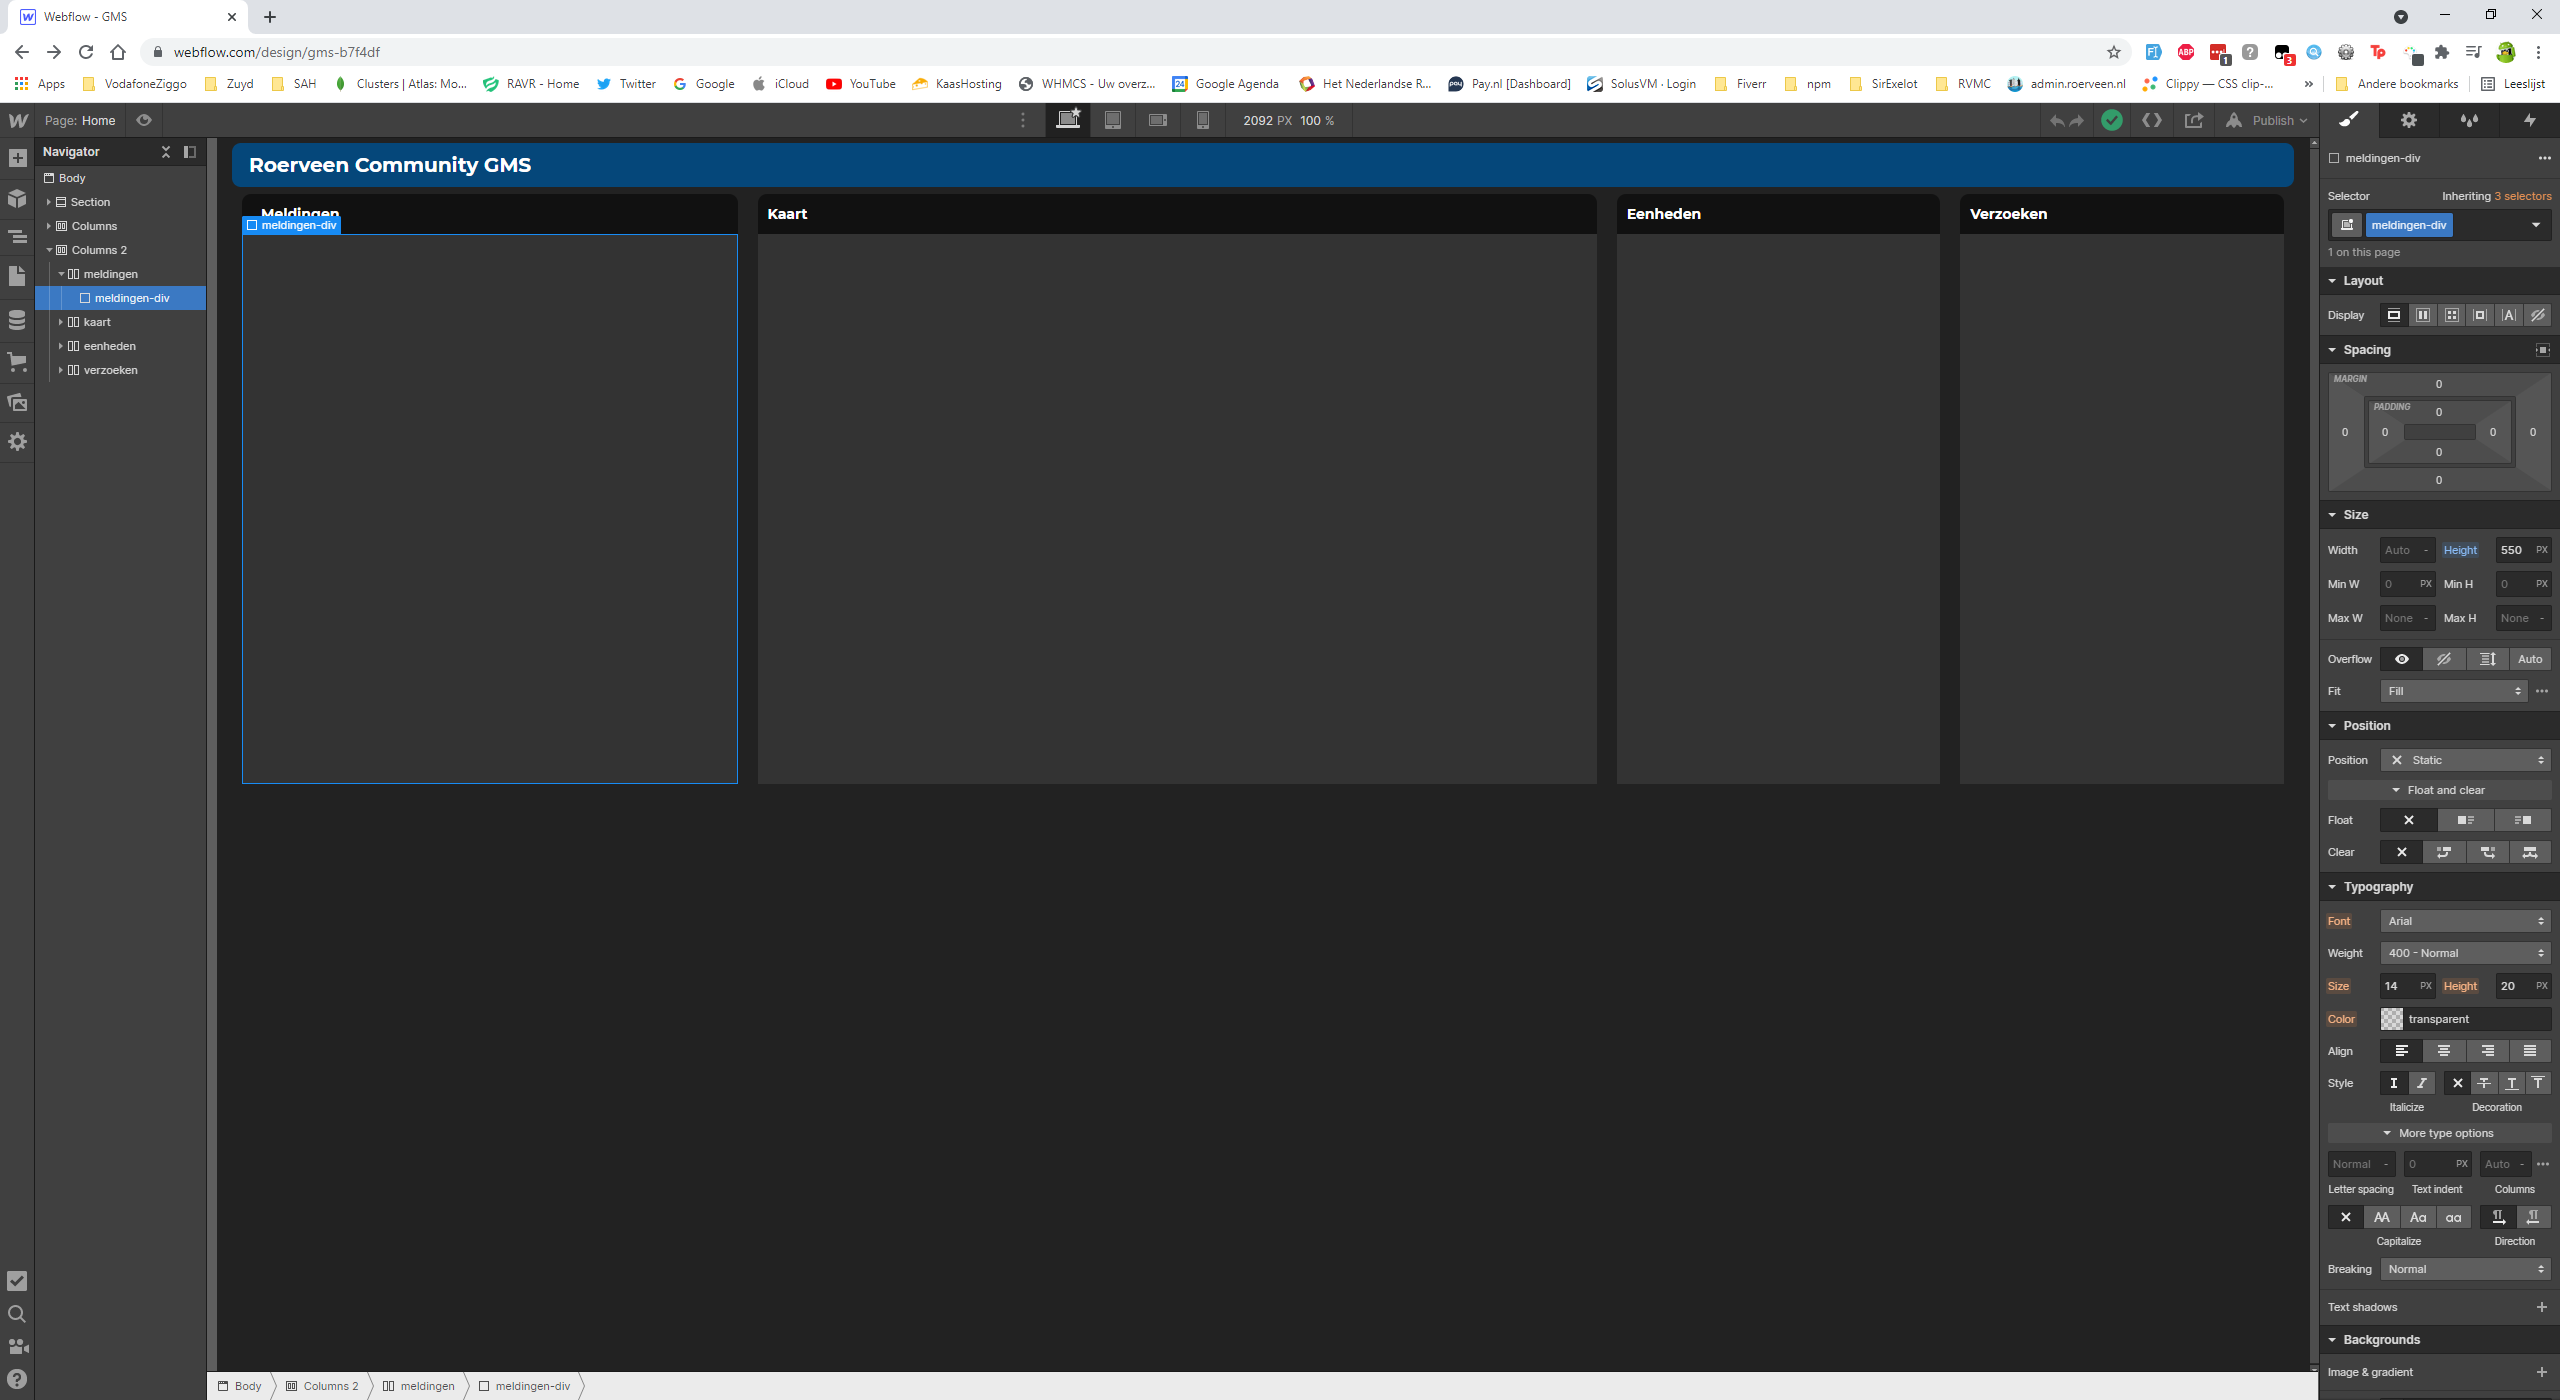Set display to flex
Viewport: 2560px width, 1400px height.
click(x=2422, y=315)
